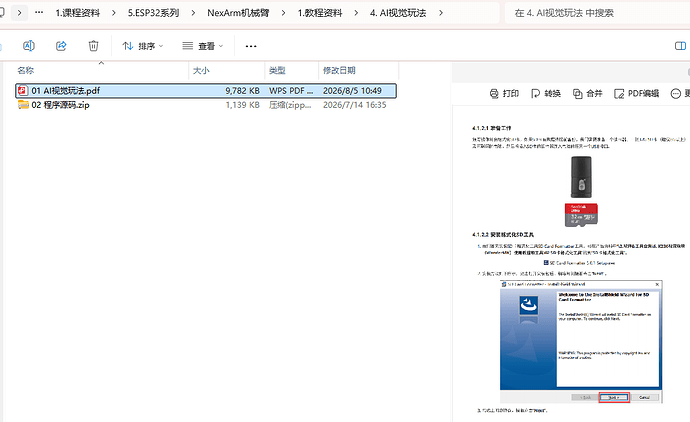Open the 查看 view dropdown
Screen dimensions: 690x422
point(203,46)
